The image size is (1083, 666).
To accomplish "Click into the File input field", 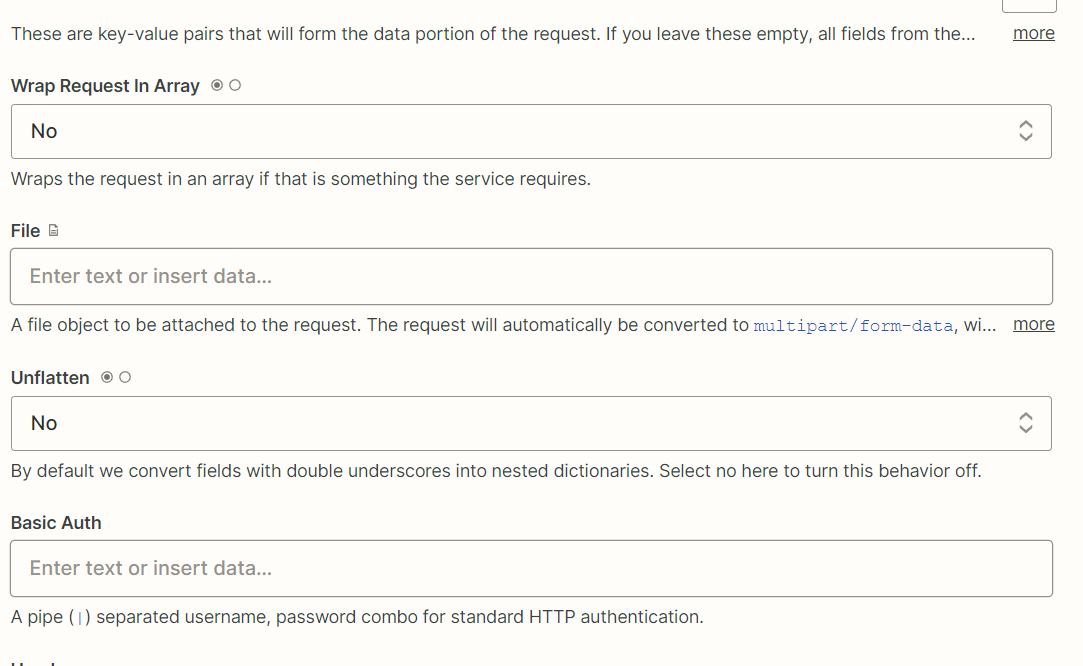I will (x=530, y=276).
